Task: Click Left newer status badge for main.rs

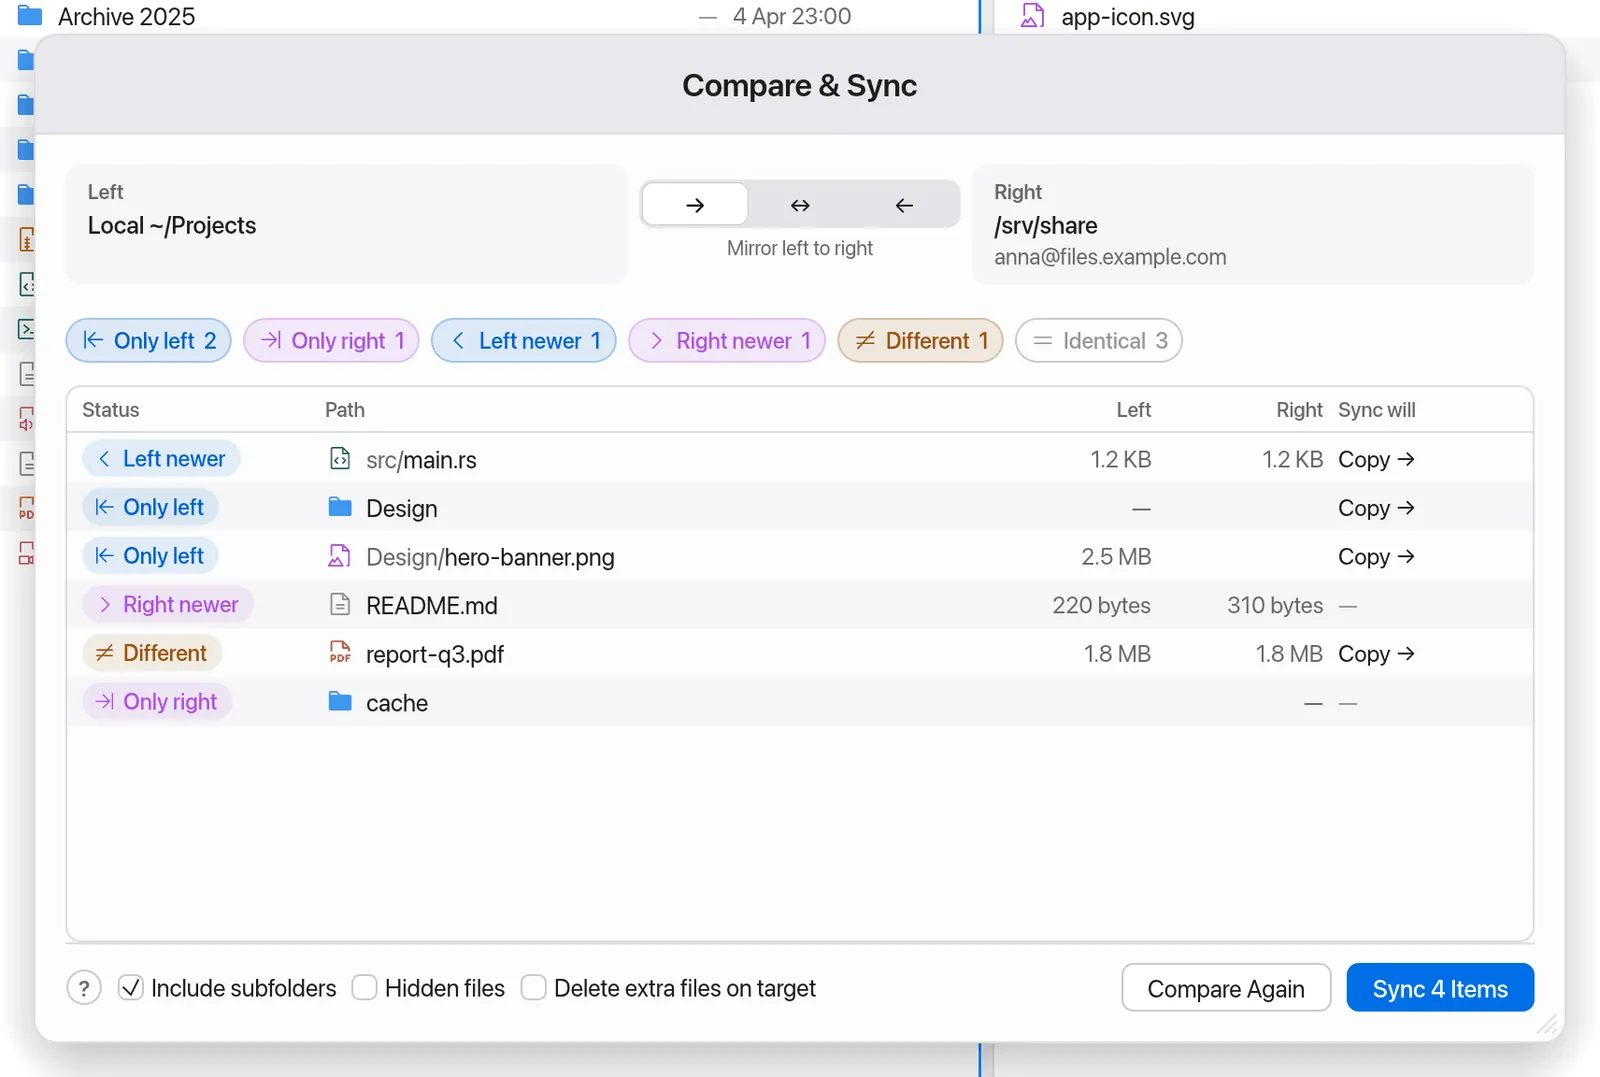Action: point(161,459)
